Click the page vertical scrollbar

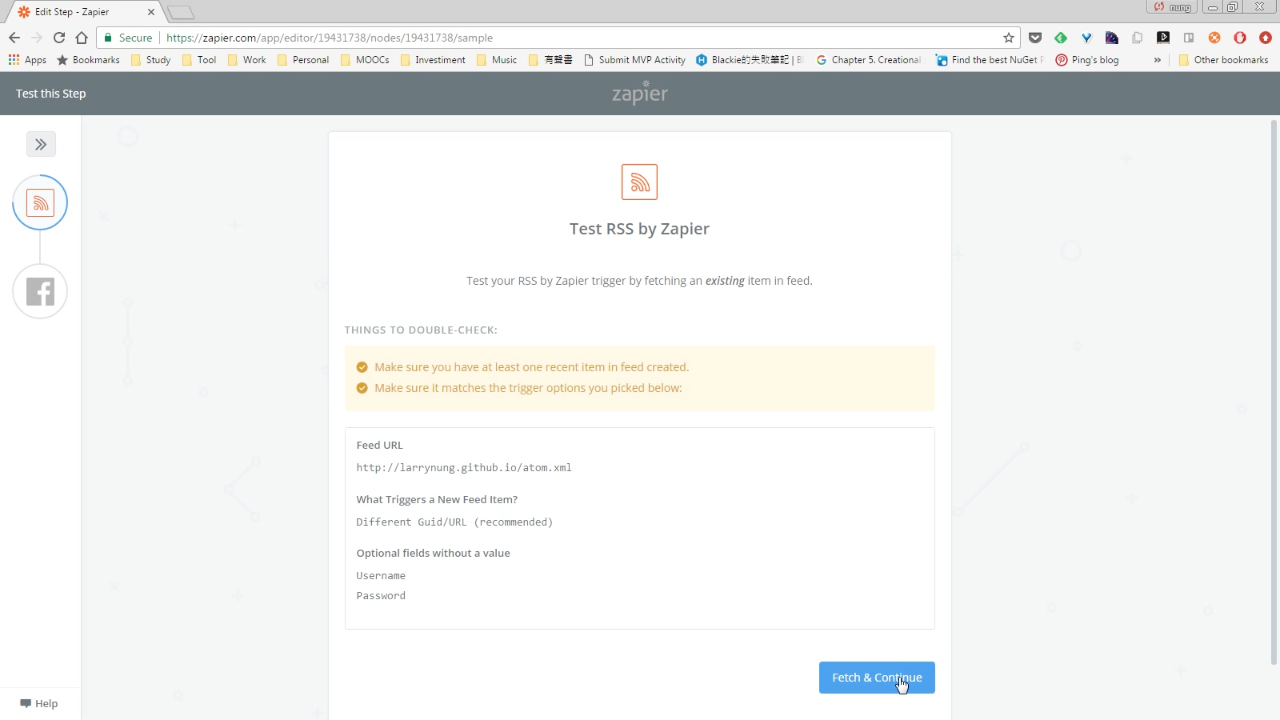pos(1273,392)
